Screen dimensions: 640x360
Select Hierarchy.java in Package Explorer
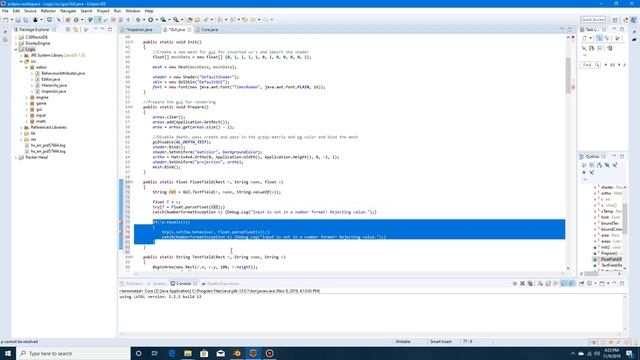click(54, 85)
